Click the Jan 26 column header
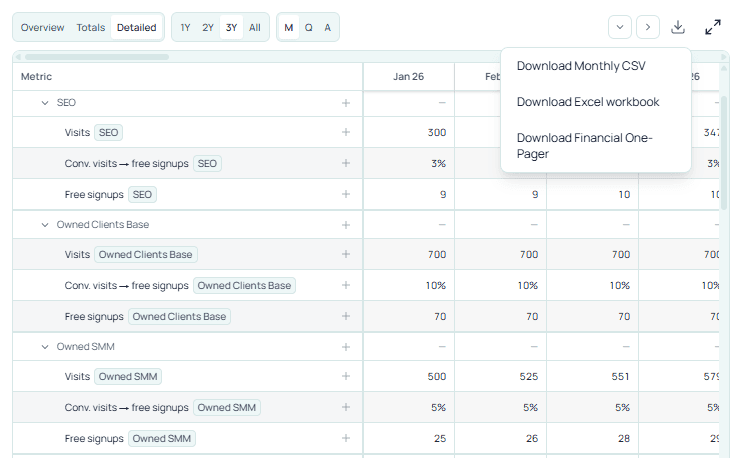Image resolution: width=743 pixels, height=458 pixels. click(x=408, y=76)
